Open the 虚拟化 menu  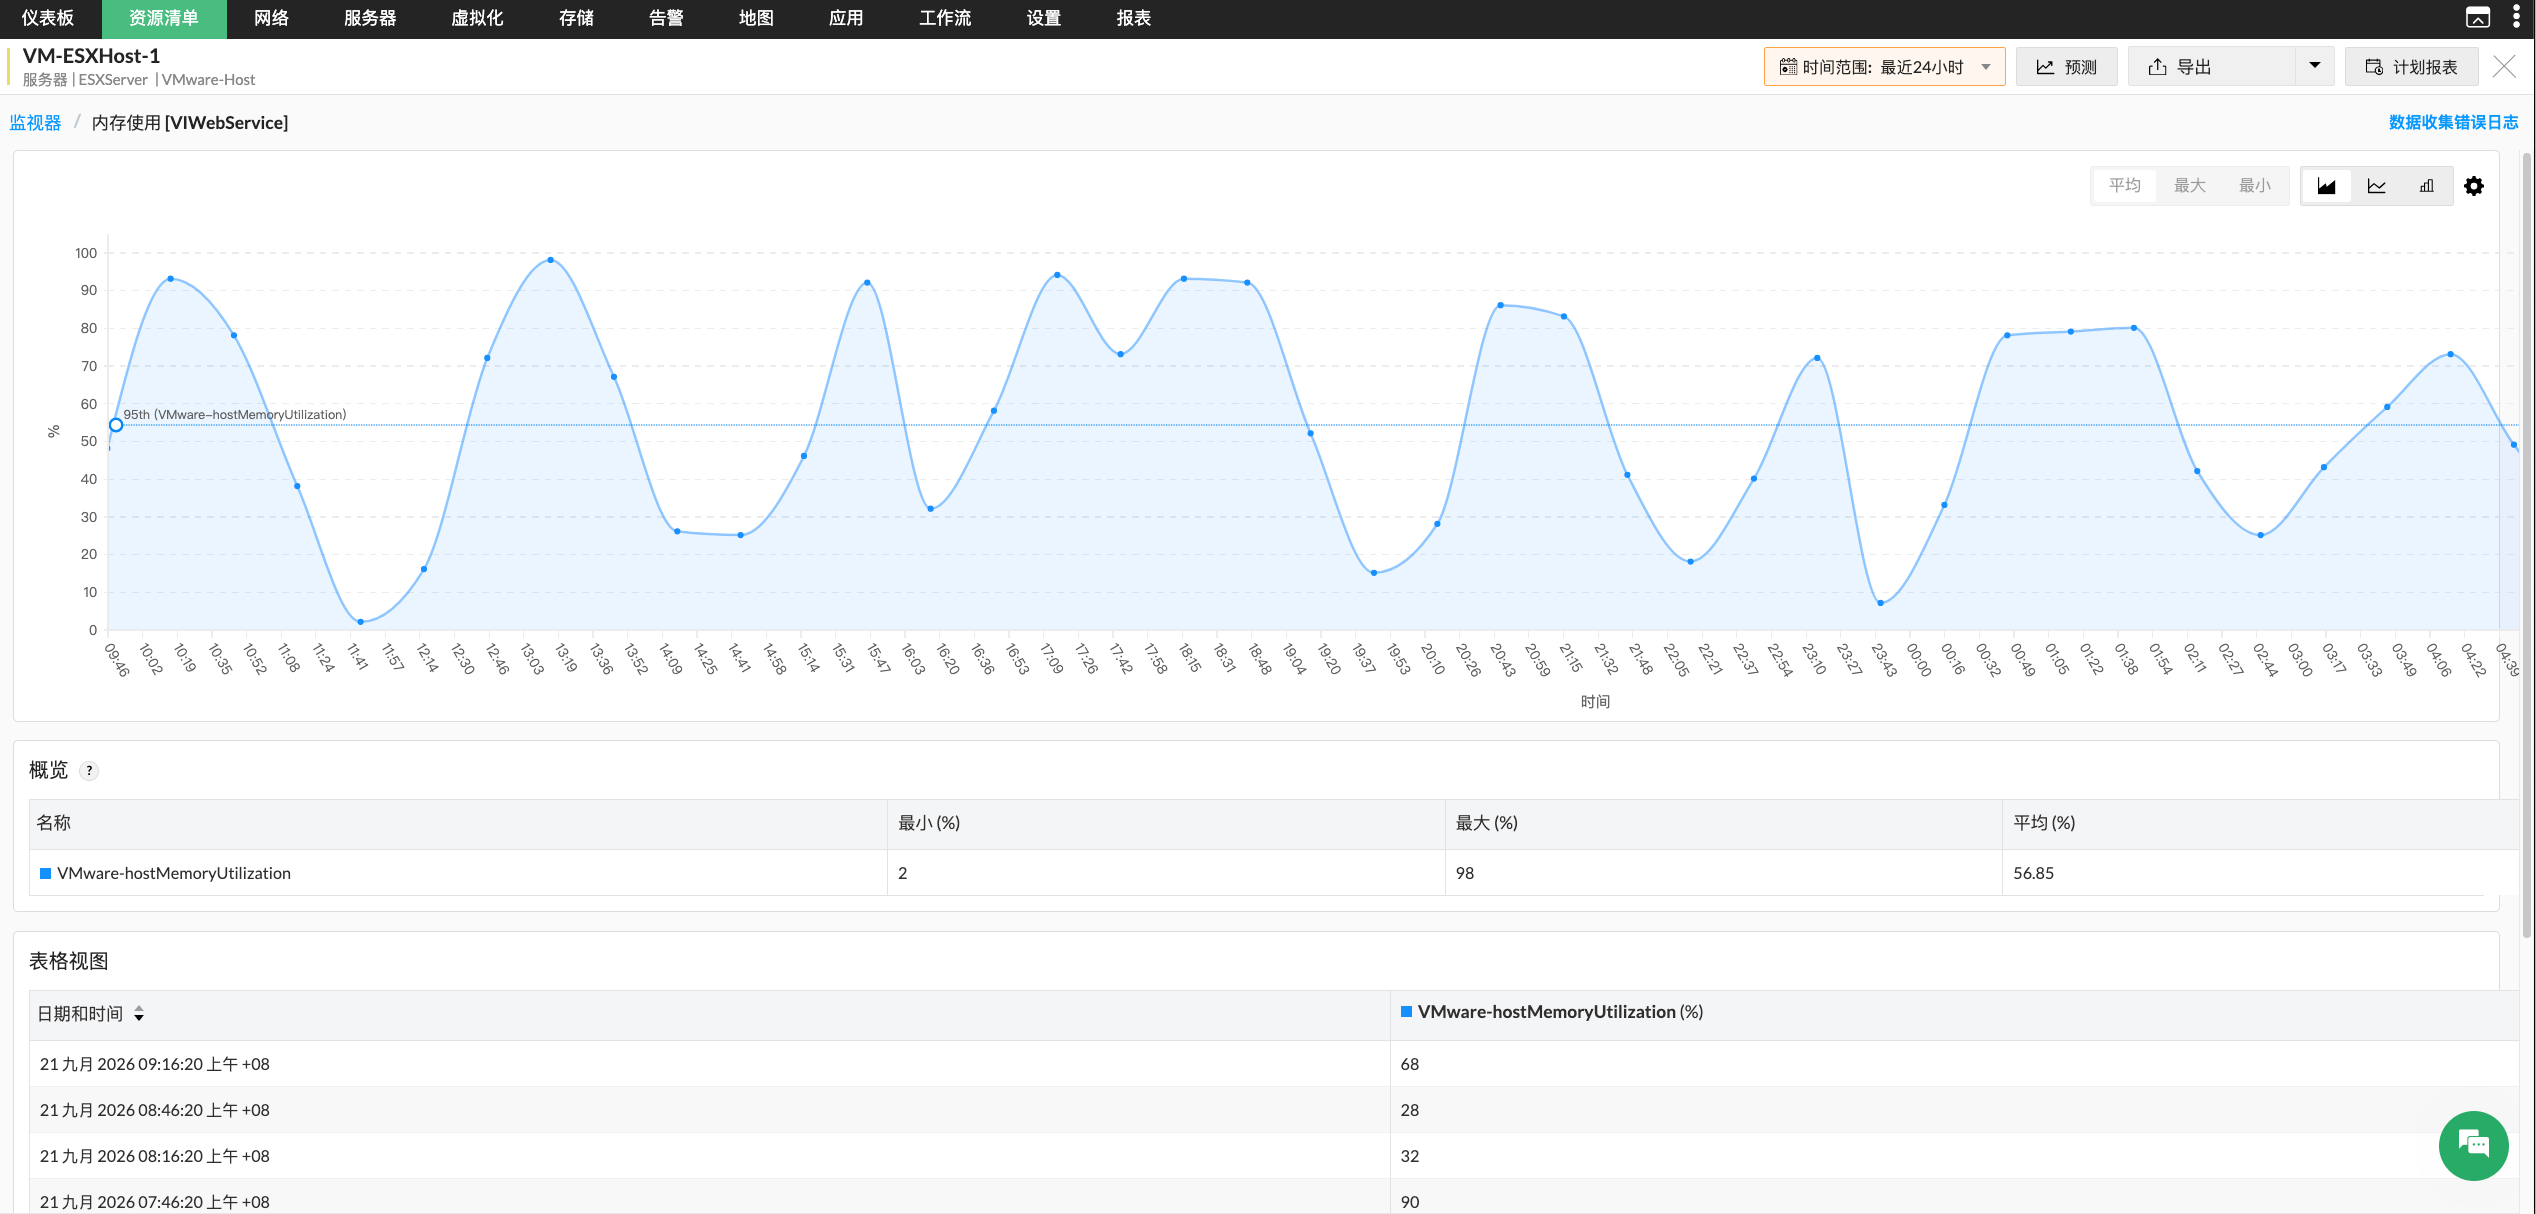(x=477, y=18)
